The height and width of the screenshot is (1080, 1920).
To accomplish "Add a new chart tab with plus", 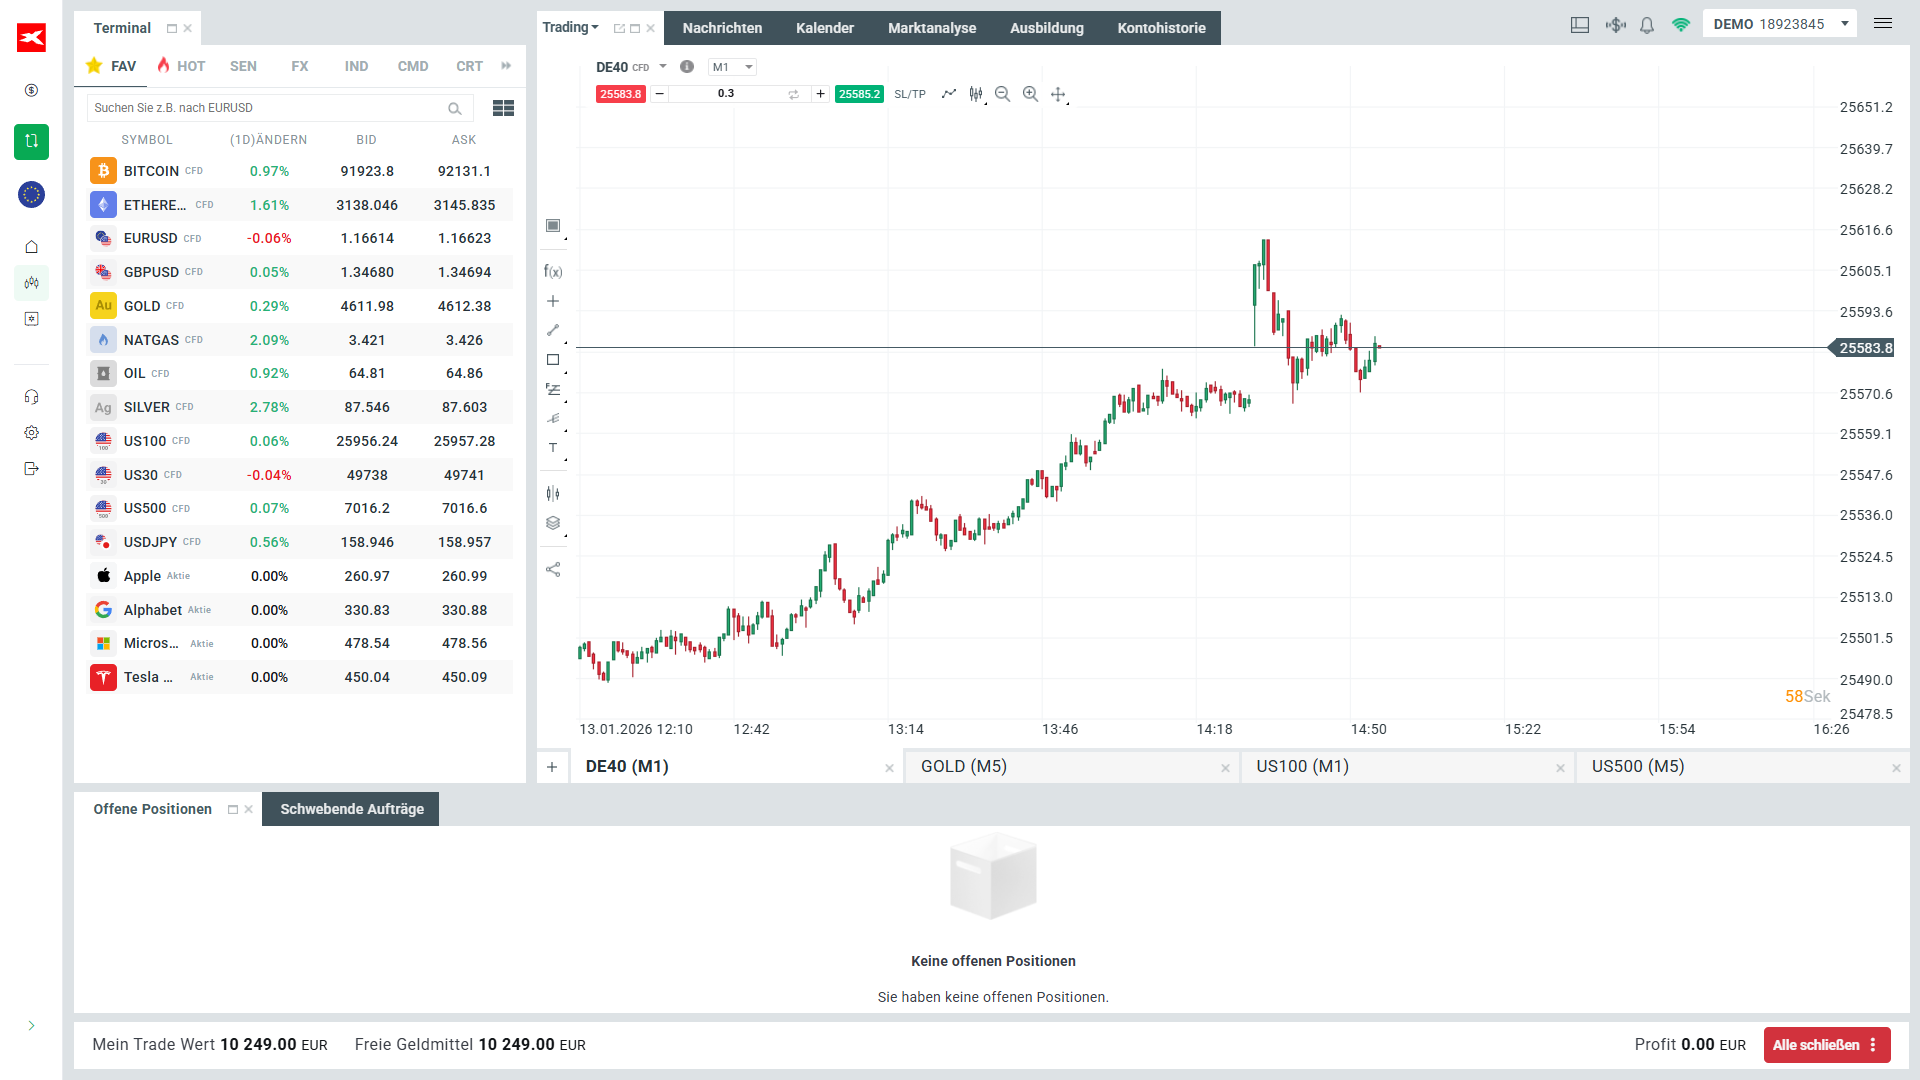I will pos(552,767).
